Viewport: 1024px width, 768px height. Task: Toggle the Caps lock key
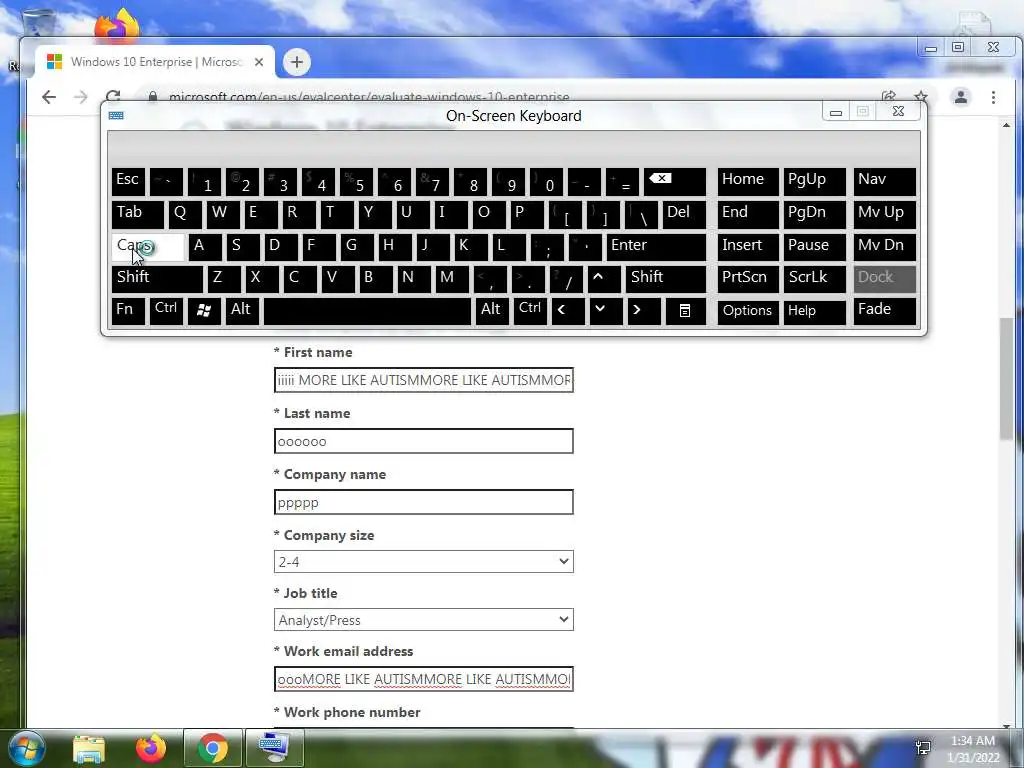148,247
